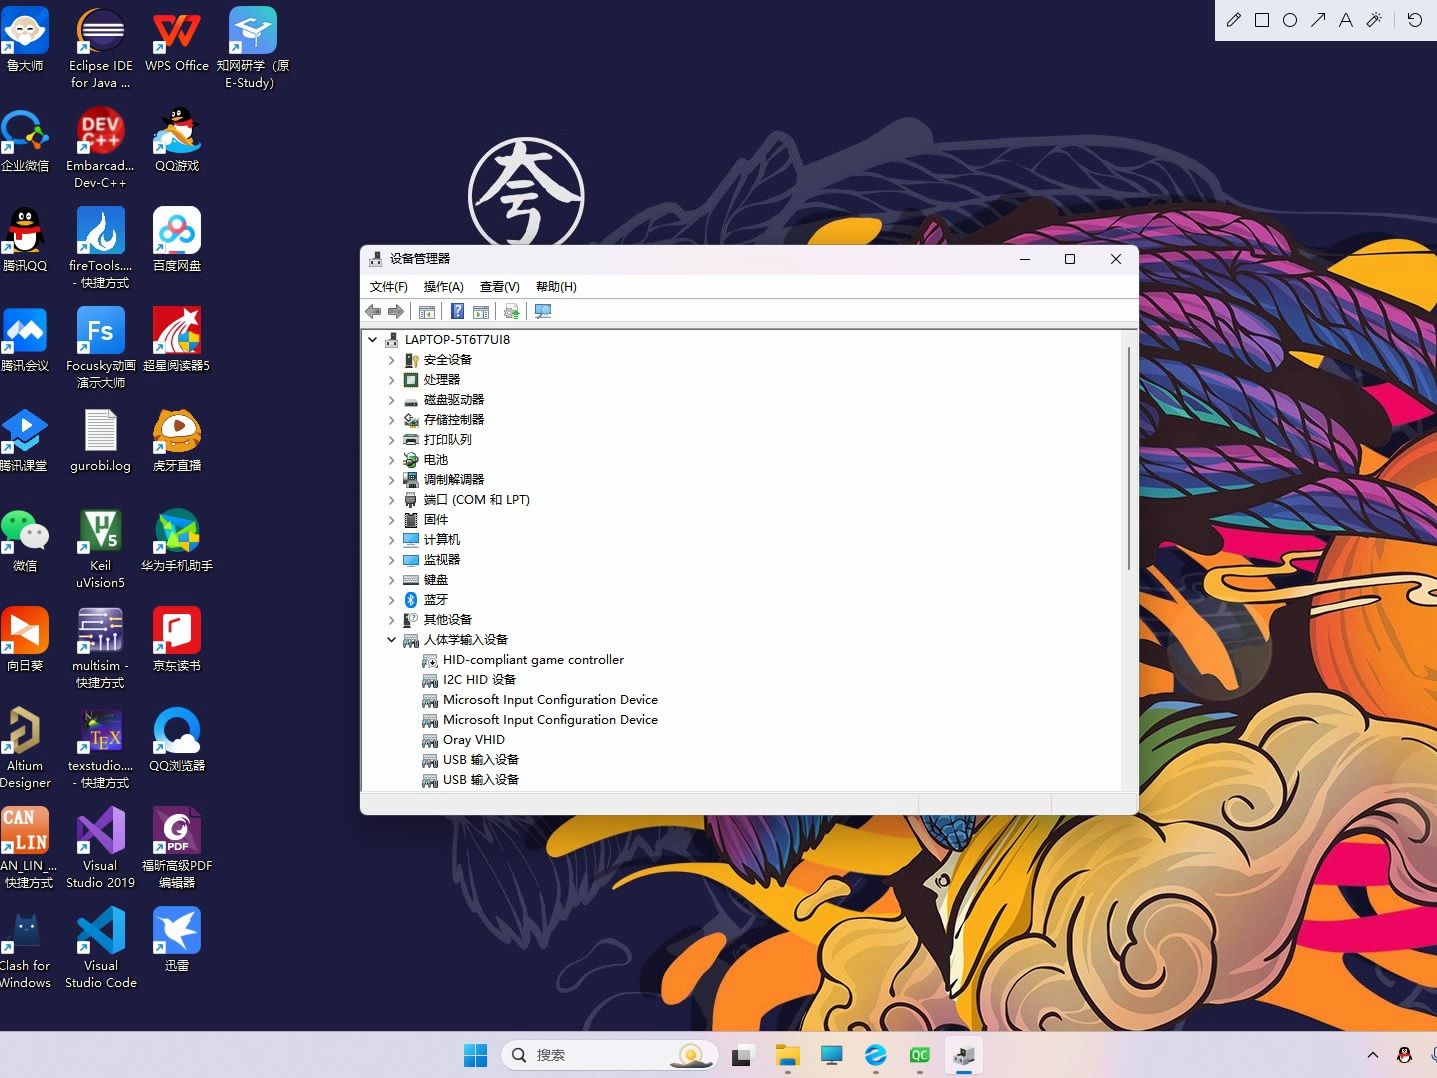Screen dimensions: 1437x1078
Task: Expand the 安全设备 category
Action: coord(391,360)
